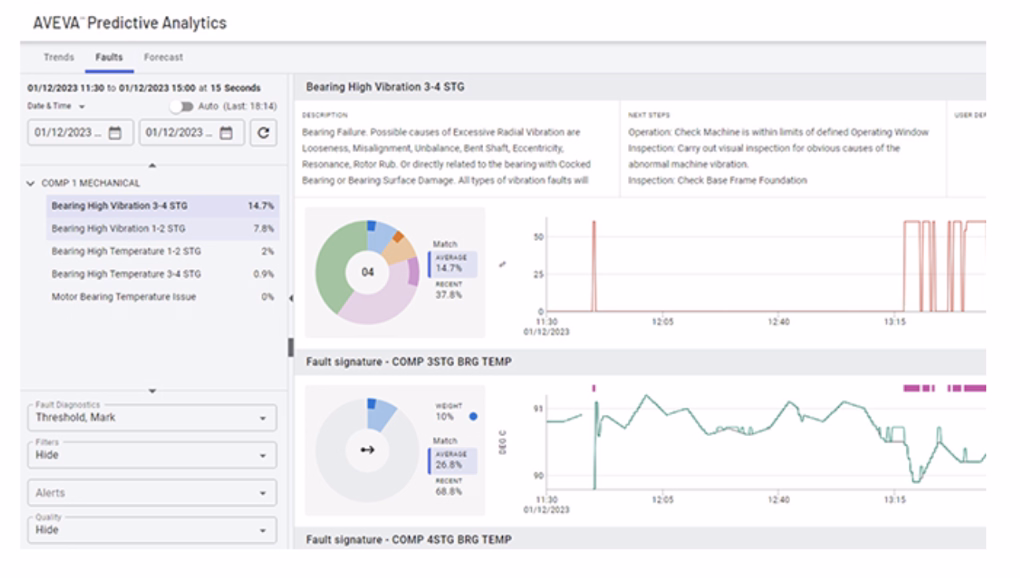Click the NEXT STEPS label
Image resolution: width=1020 pixels, height=578 pixels.
tap(649, 115)
